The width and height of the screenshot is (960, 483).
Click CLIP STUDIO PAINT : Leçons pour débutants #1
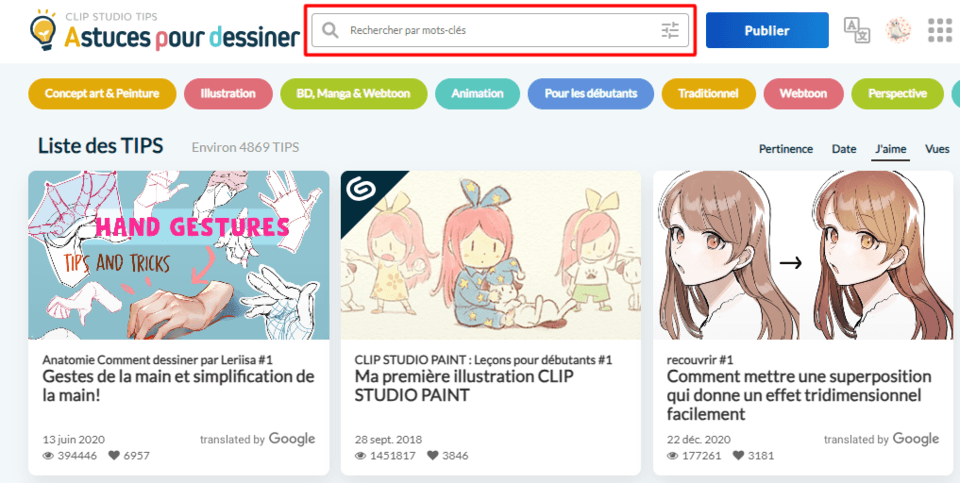coord(483,359)
